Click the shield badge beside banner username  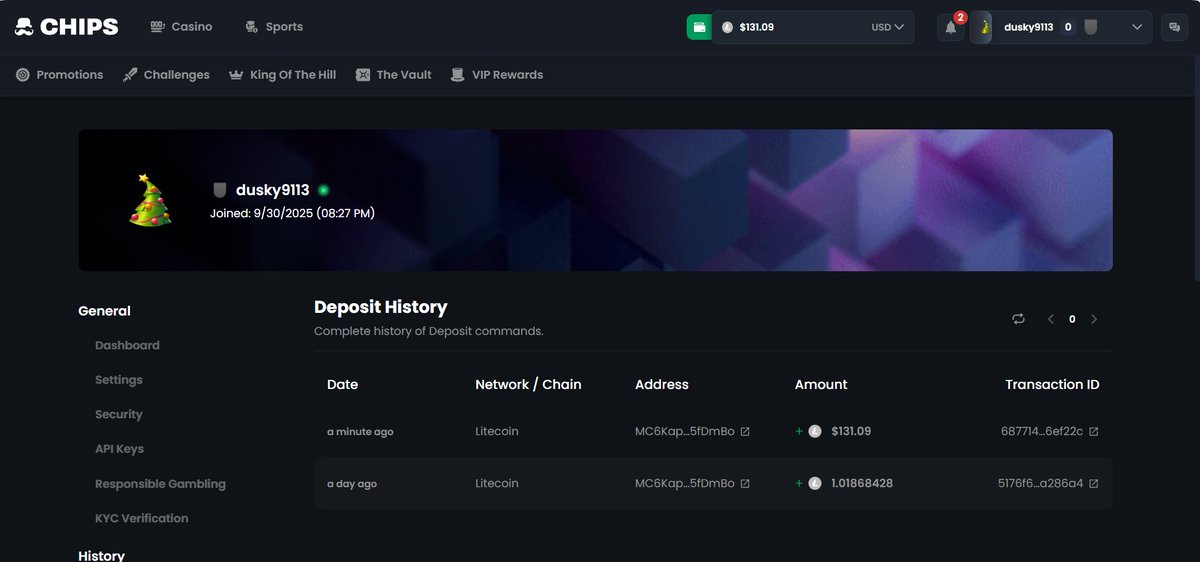tap(220, 190)
